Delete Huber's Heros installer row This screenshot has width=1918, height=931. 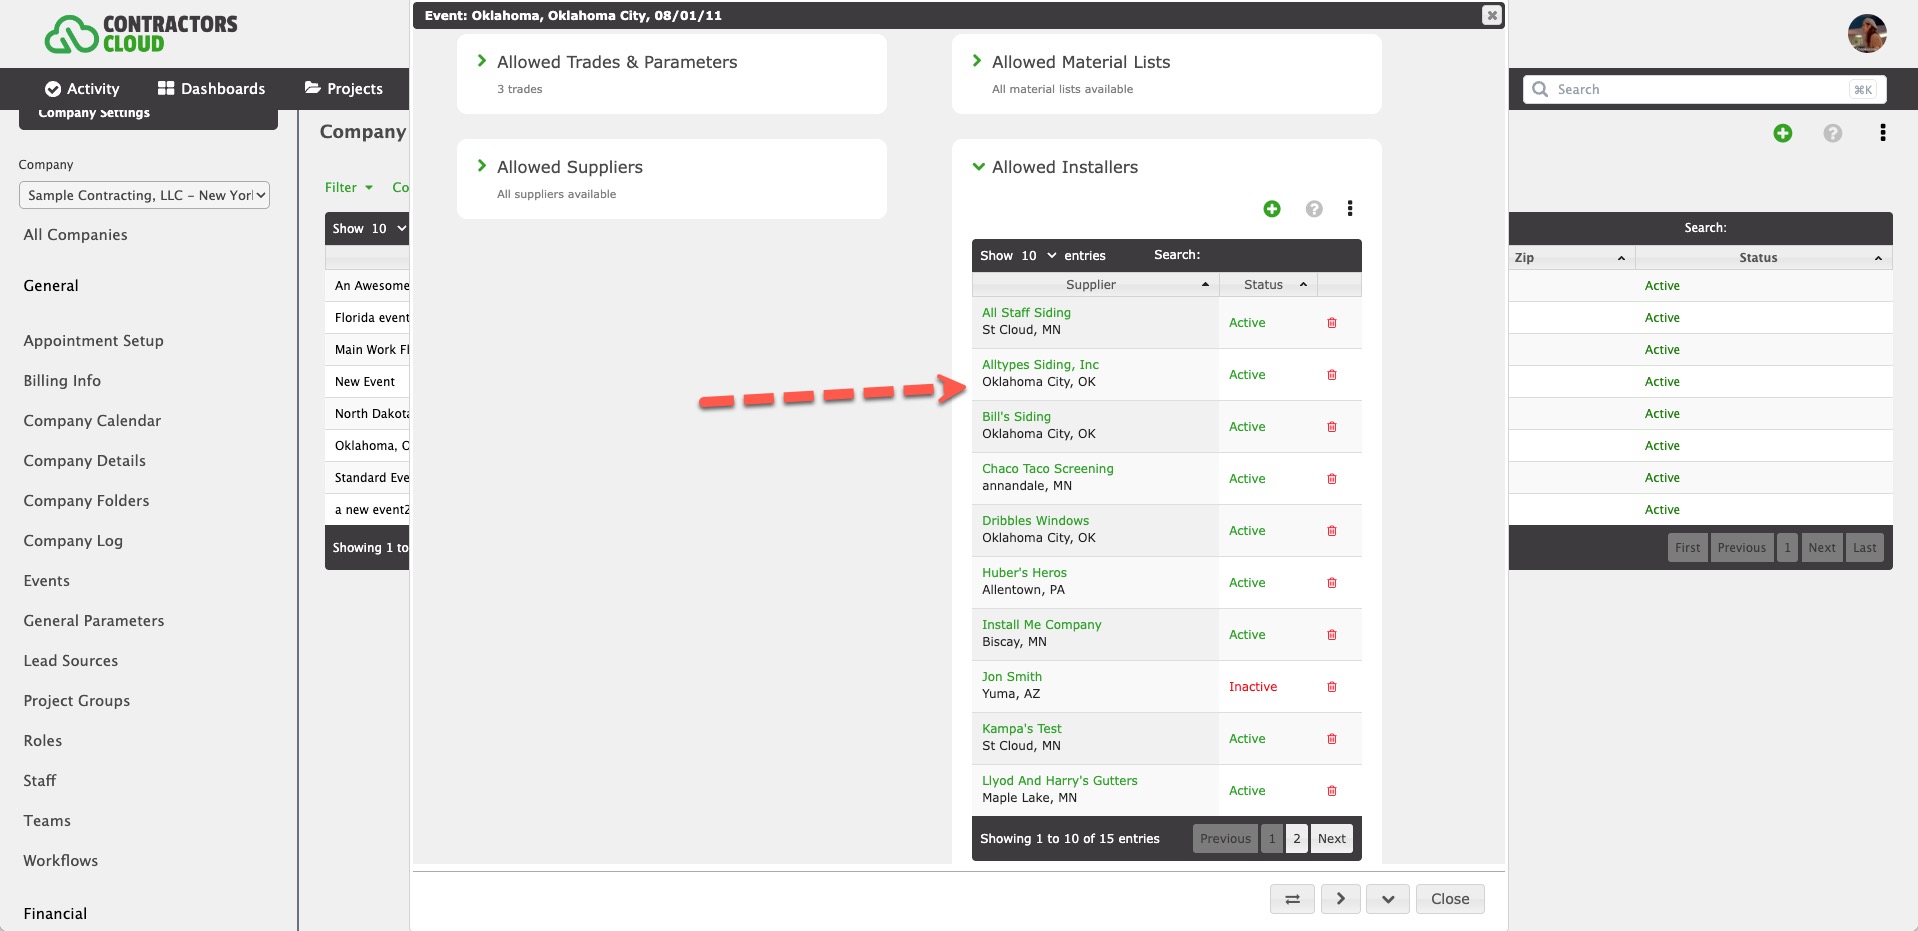pos(1332,583)
